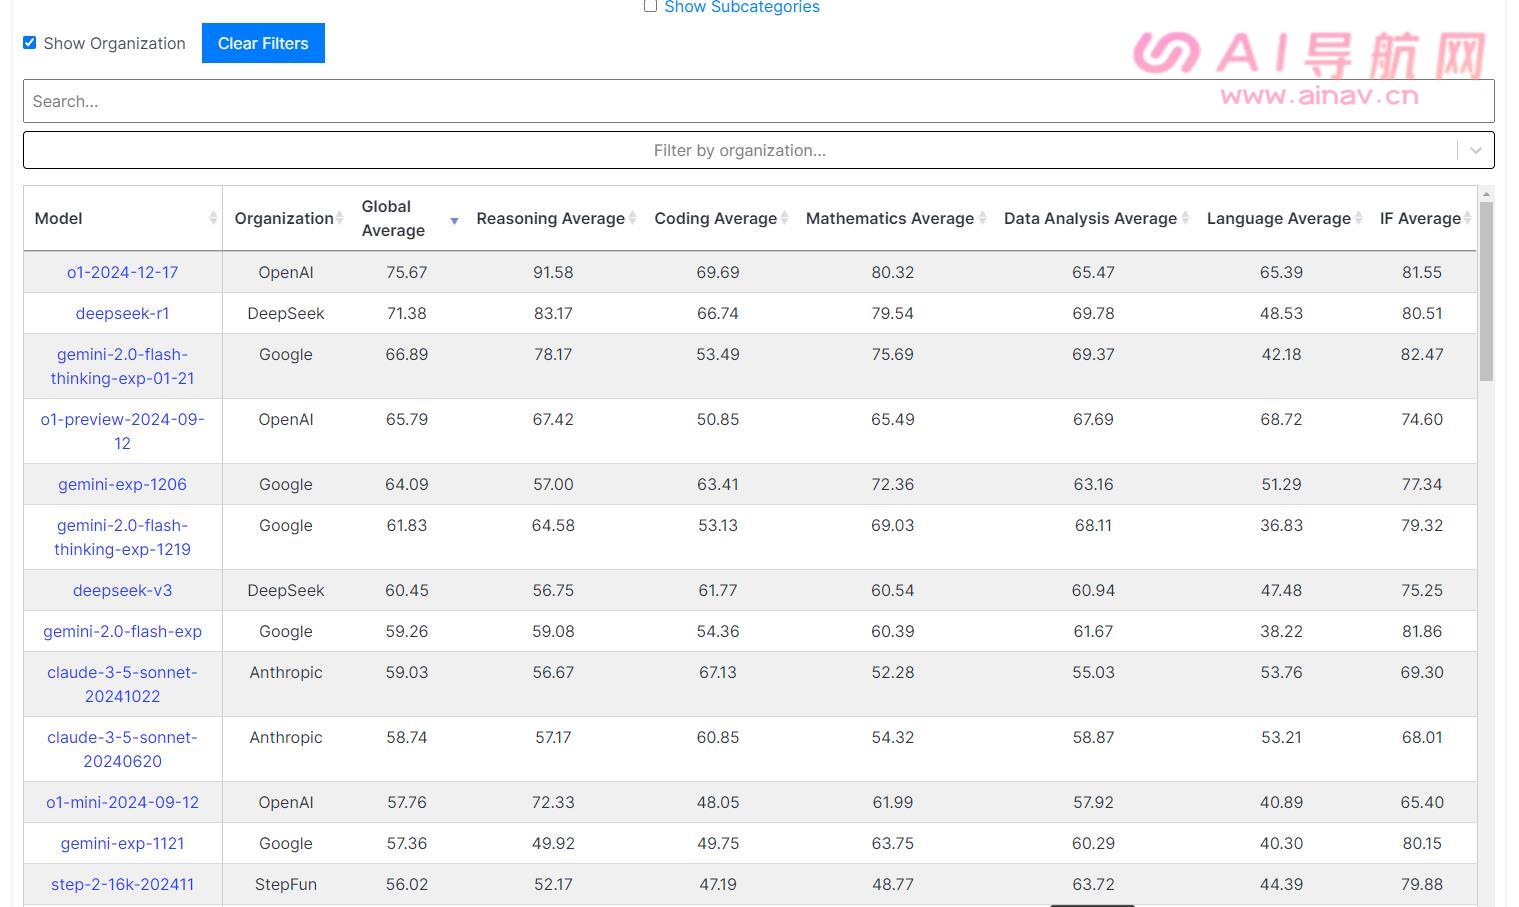Open the claude-3-5-sonnet-20241022 link
Screen dimensions: 1519x907
[123, 684]
